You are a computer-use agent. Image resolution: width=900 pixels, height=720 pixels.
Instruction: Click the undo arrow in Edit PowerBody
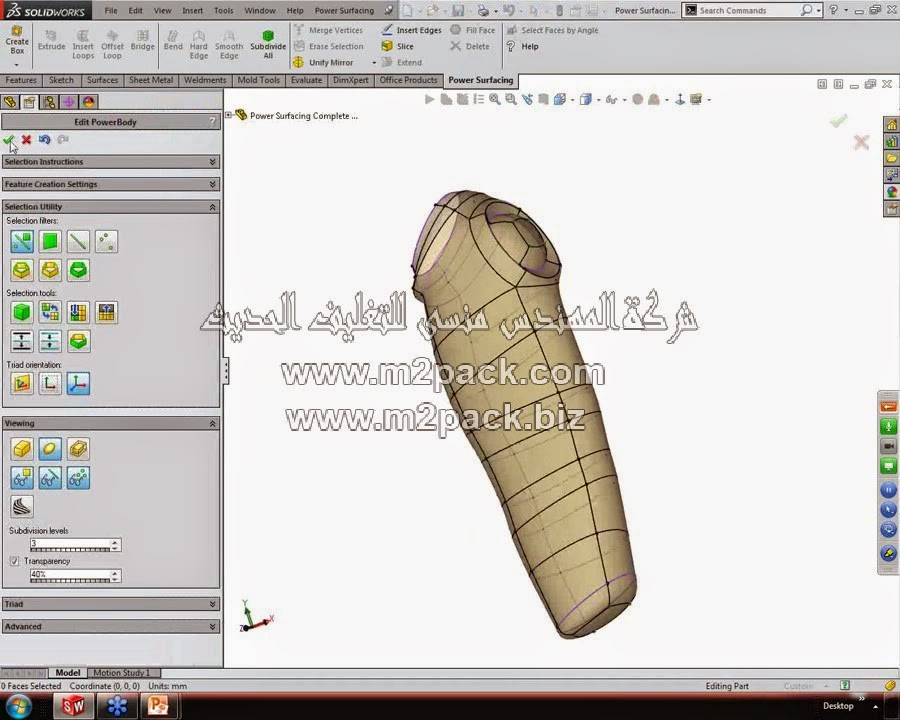(44, 140)
